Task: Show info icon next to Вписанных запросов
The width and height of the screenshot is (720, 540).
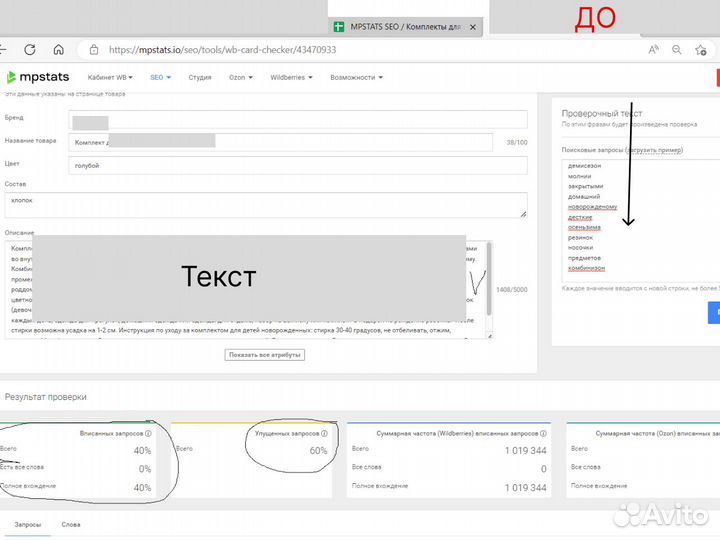Action: point(148,433)
